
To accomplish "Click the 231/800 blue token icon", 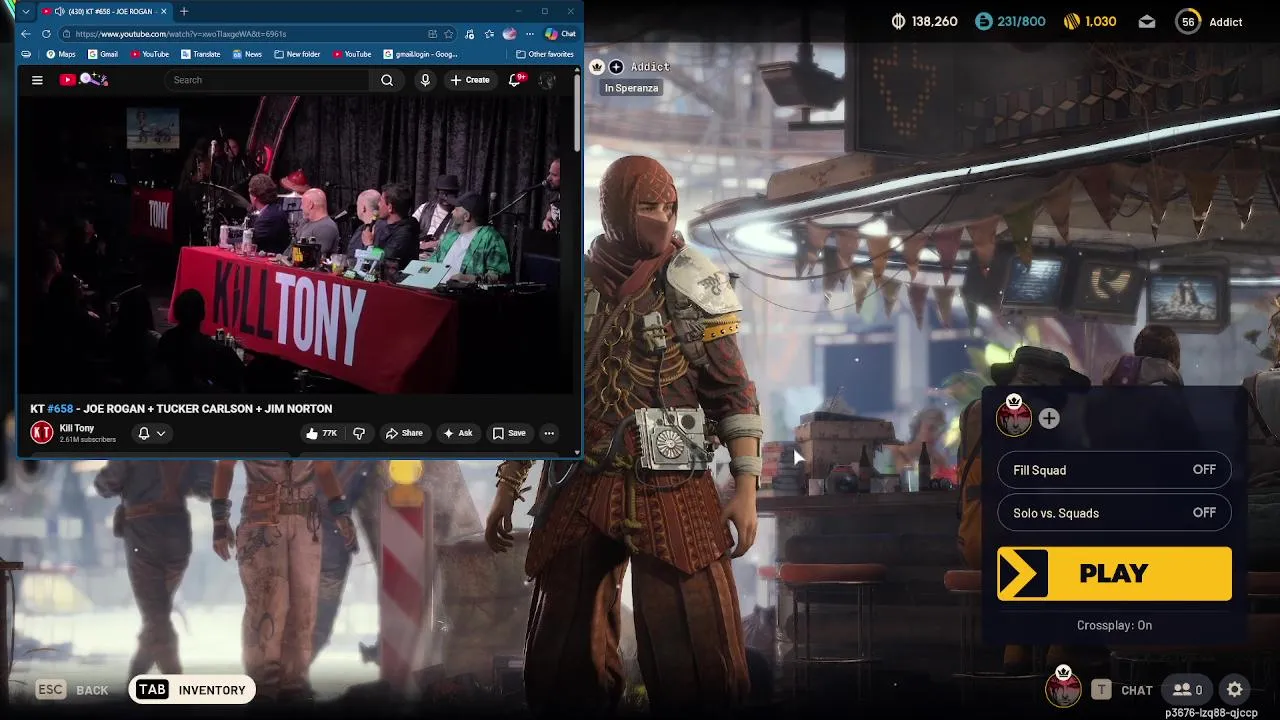I will pyautogui.click(x=983, y=22).
